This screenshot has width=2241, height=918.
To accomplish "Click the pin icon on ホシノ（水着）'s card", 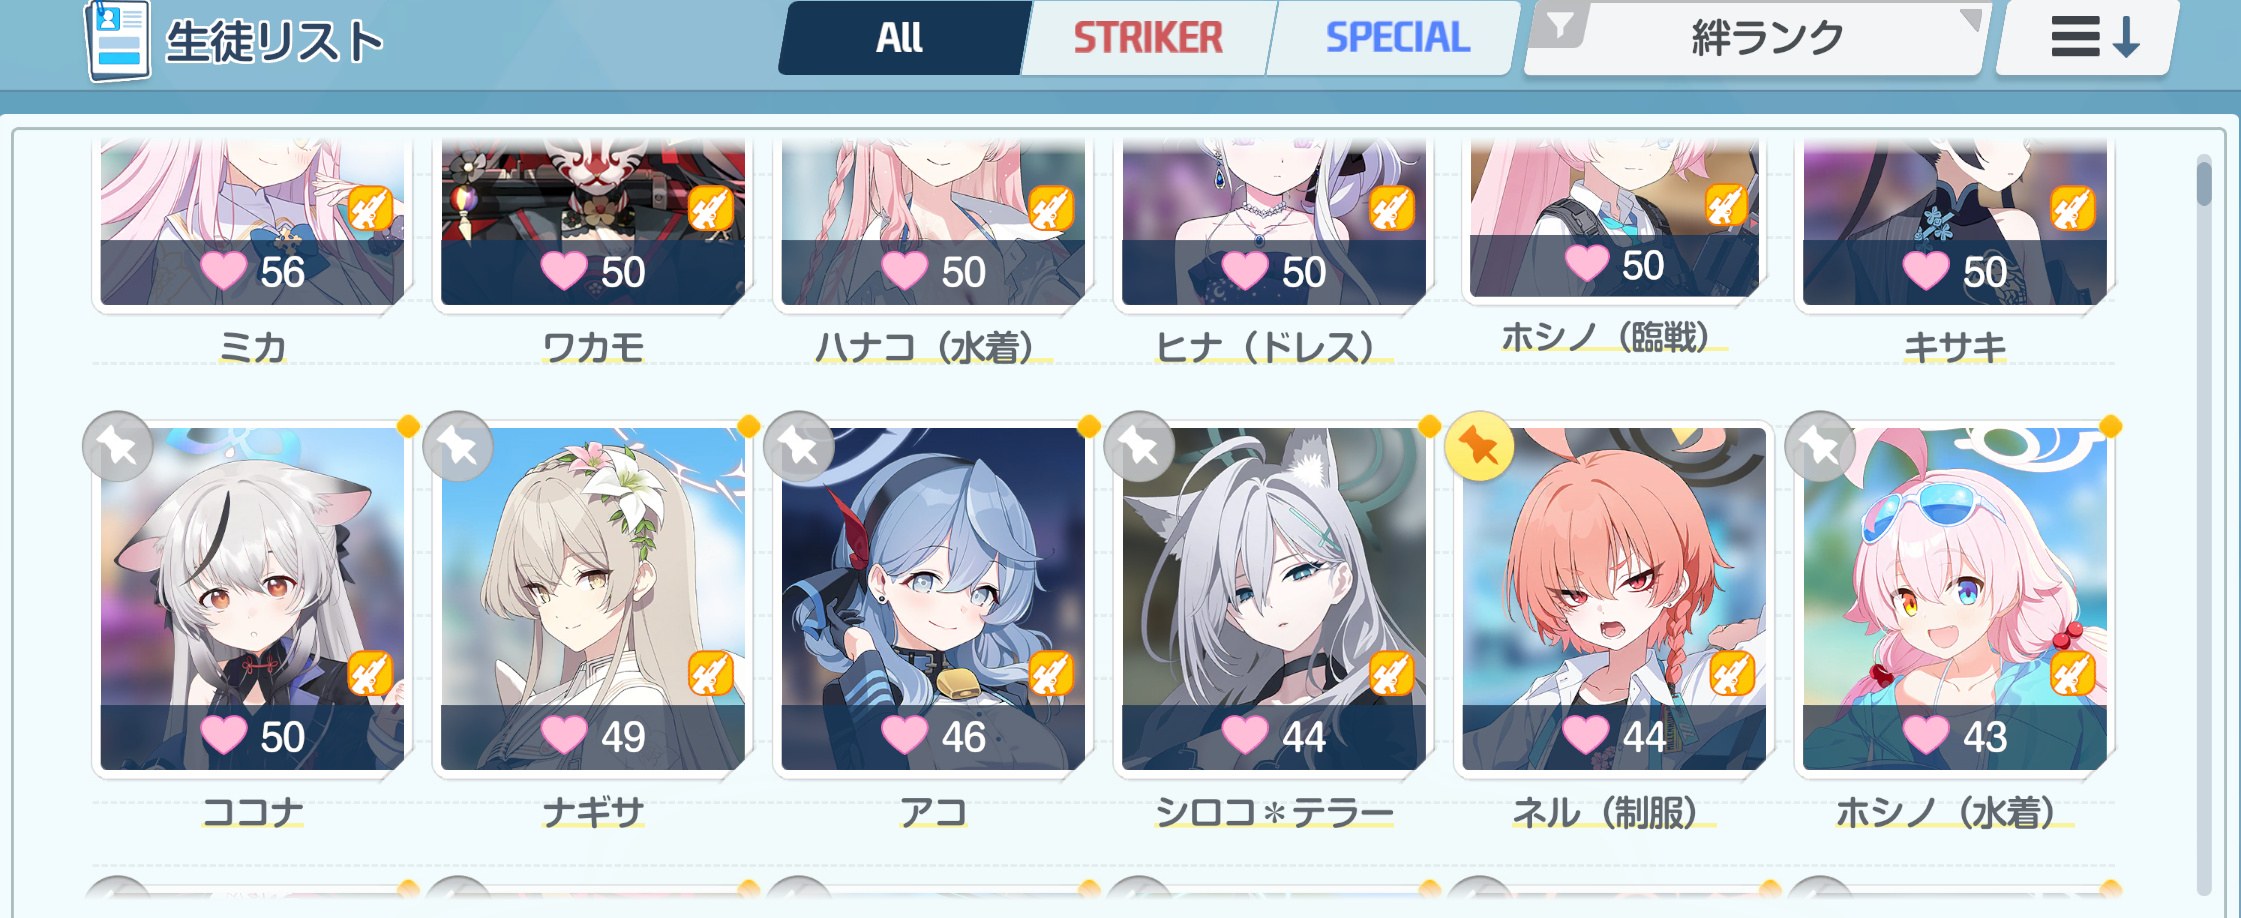I will tap(1821, 447).
